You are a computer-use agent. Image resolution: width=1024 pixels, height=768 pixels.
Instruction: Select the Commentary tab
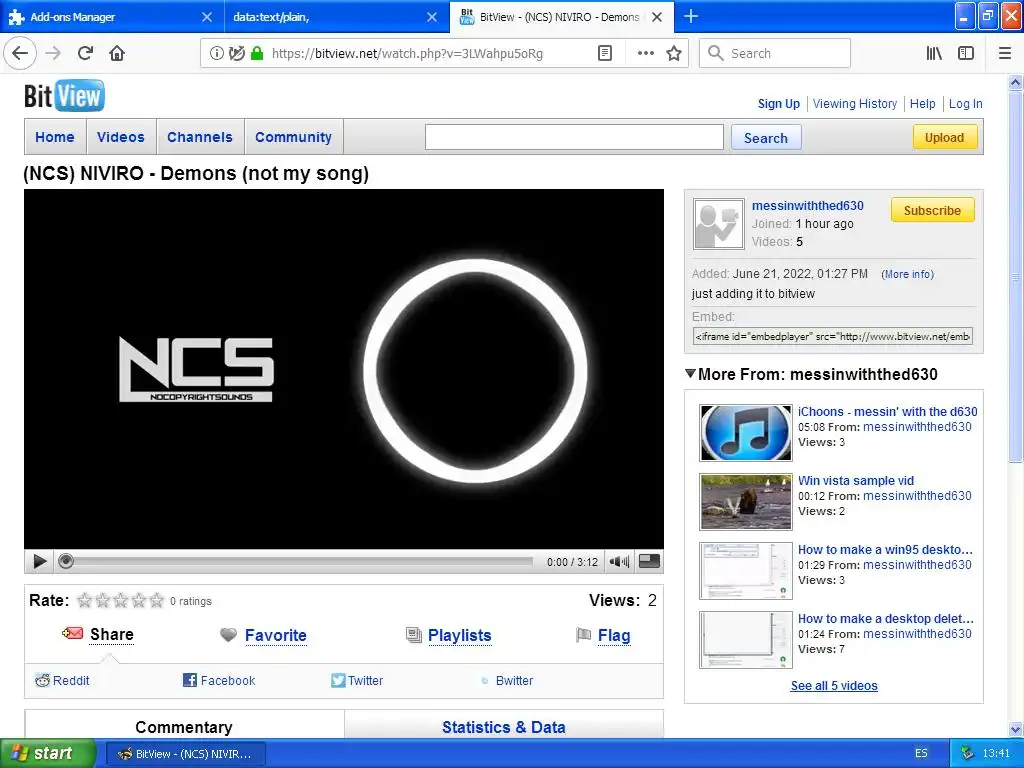[x=184, y=727]
